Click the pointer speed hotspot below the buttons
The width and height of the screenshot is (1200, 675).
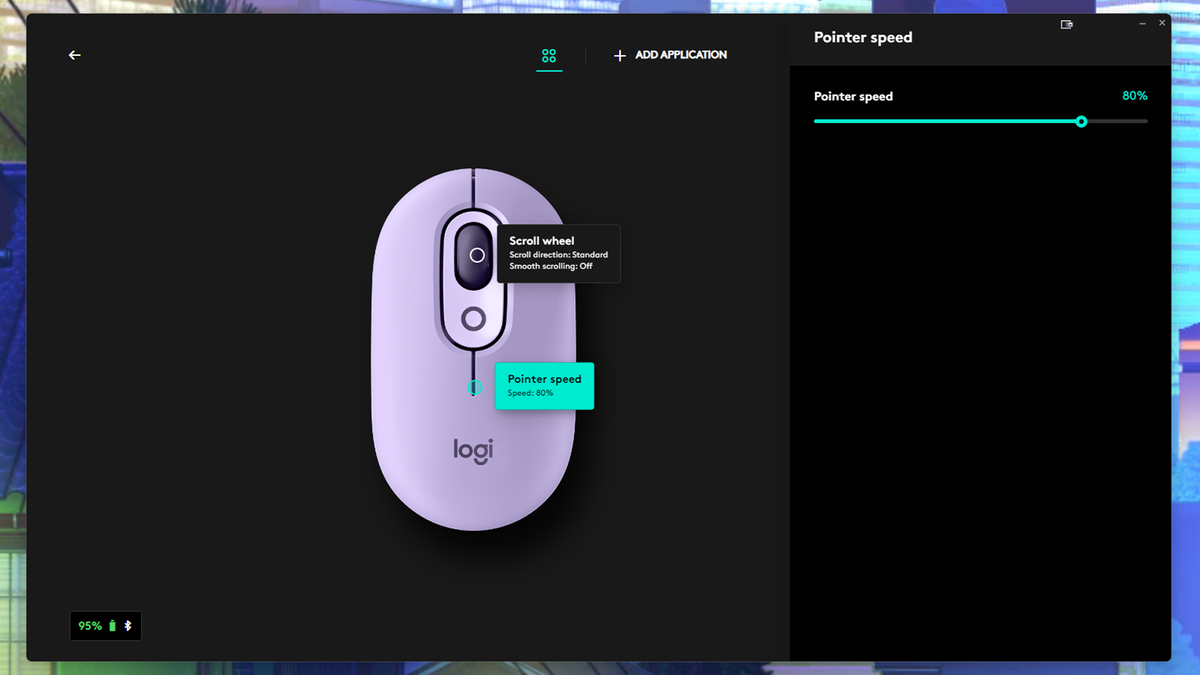point(474,385)
